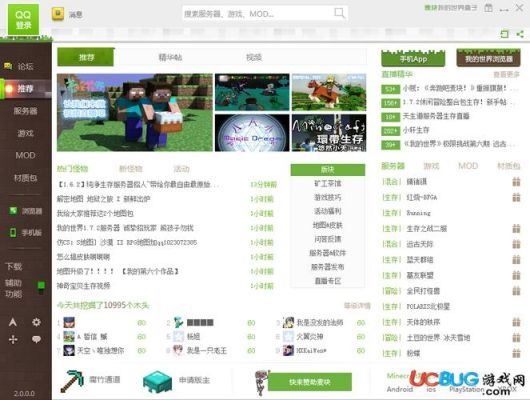The width and height of the screenshot is (530, 400).
Task: Open 下载 downloads in sidebar
Action: pos(14,266)
